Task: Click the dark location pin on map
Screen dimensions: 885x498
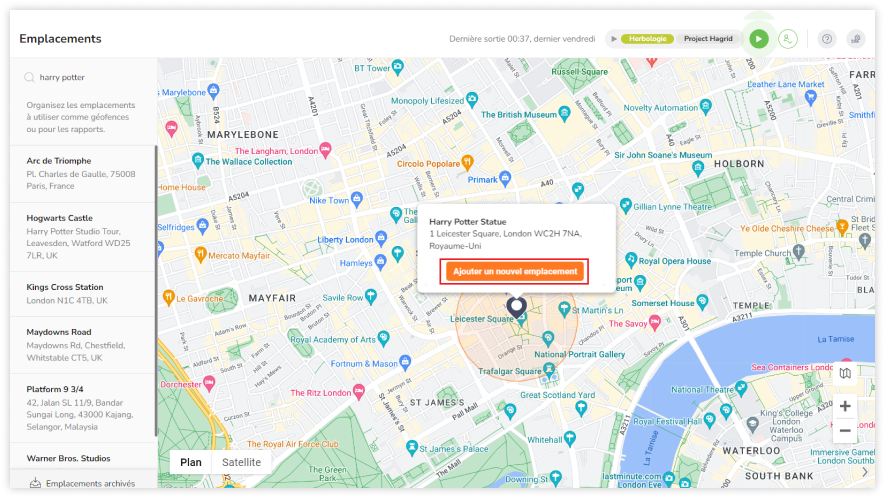Action: (516, 308)
